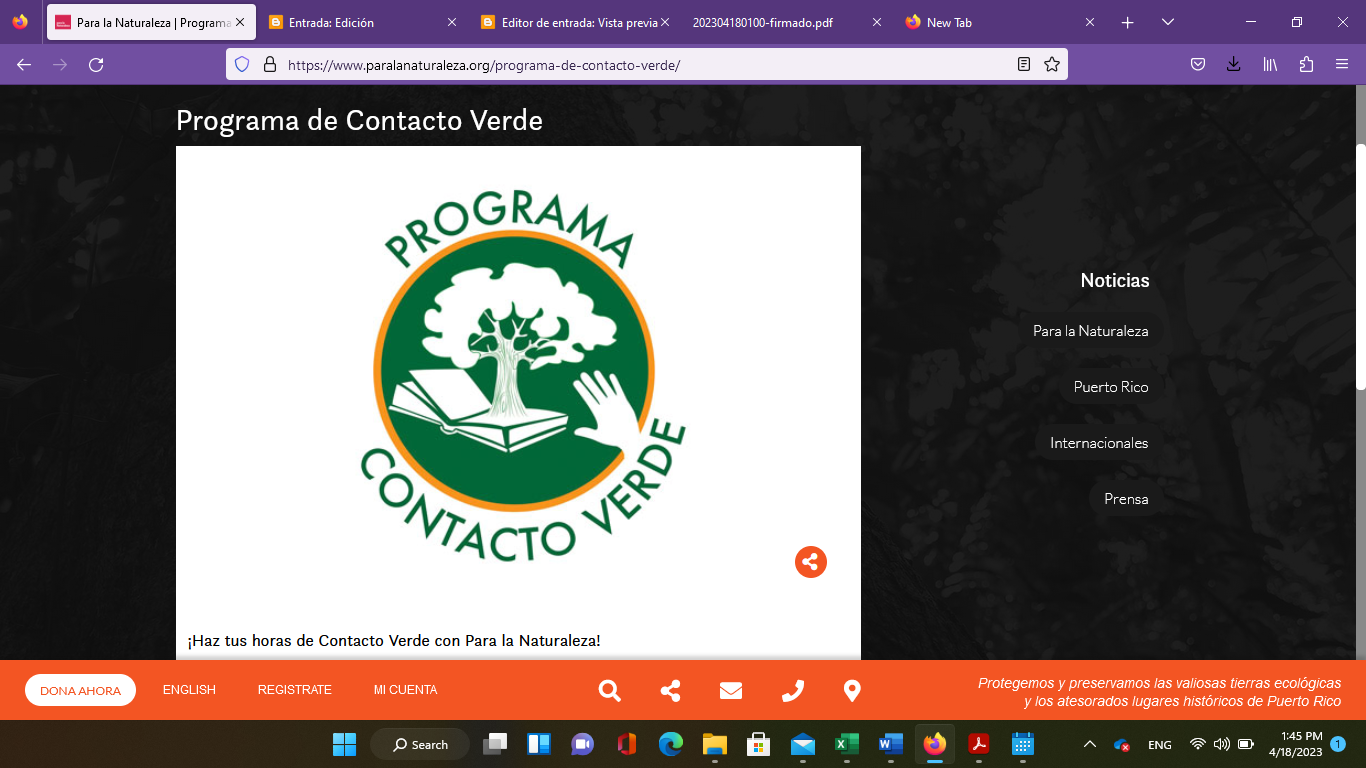Click the ENG language indicator

[1160, 744]
